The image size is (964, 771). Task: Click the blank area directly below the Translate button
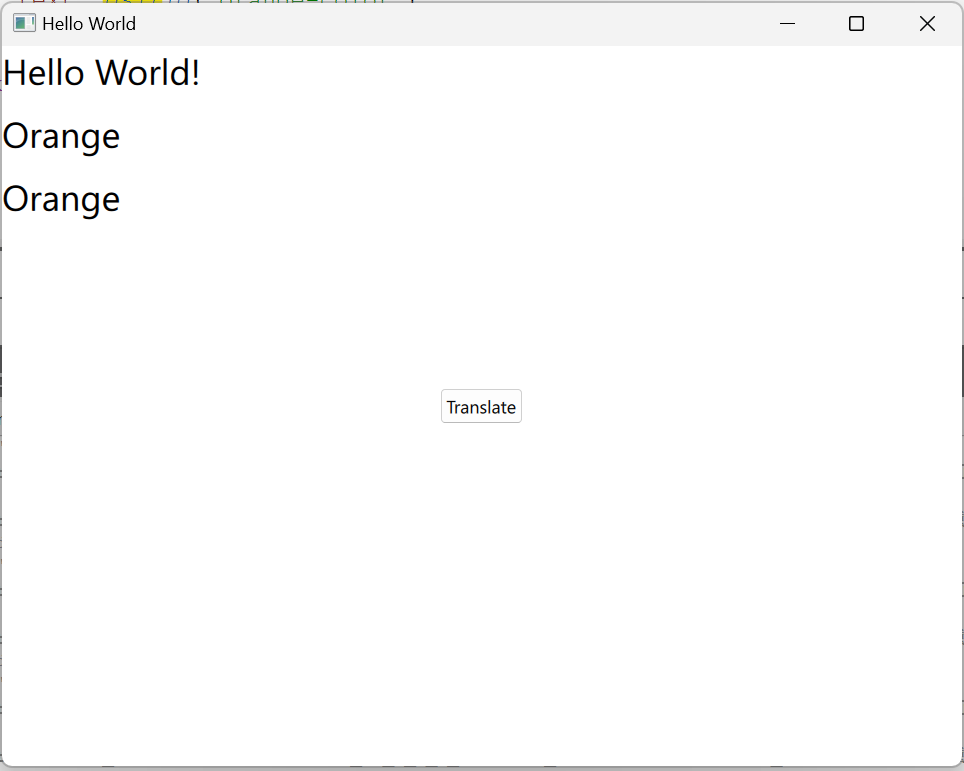tap(481, 500)
